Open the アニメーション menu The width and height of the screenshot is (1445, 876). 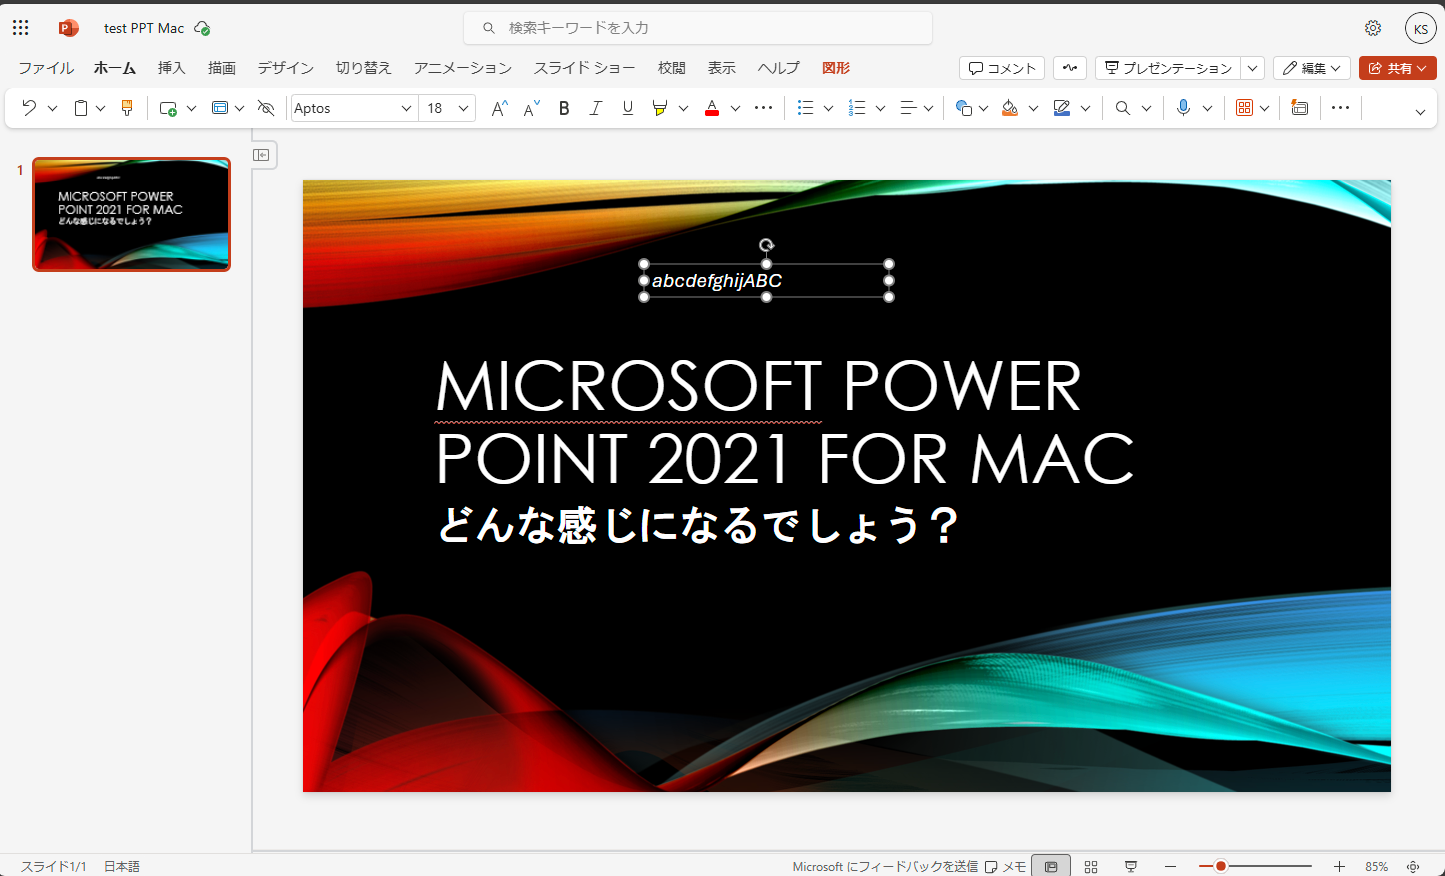click(461, 67)
